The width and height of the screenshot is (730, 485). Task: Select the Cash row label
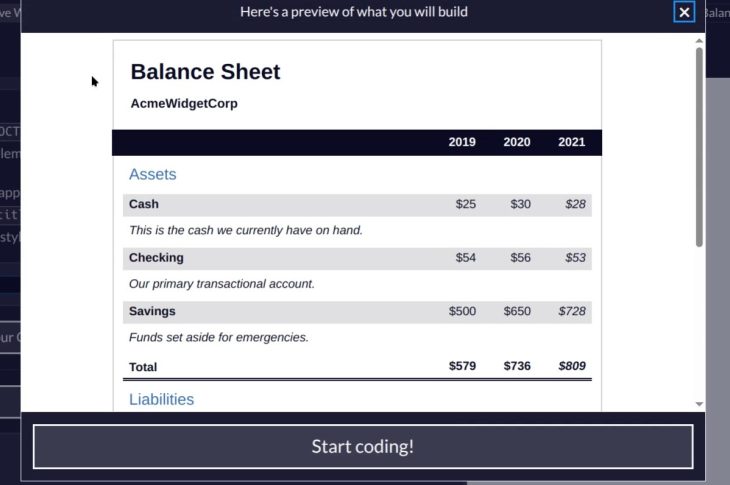click(144, 204)
